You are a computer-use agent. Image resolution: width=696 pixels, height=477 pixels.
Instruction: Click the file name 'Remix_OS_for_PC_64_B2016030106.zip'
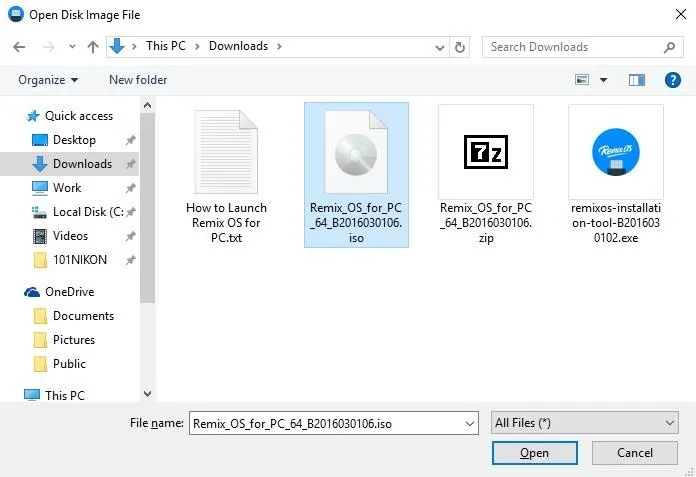pyautogui.click(x=486, y=223)
